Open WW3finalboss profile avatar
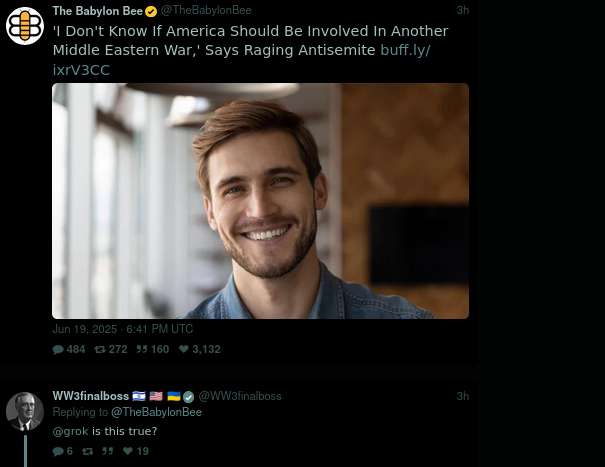Image resolution: width=605 pixels, height=467 pixels. pyautogui.click(x=24, y=412)
